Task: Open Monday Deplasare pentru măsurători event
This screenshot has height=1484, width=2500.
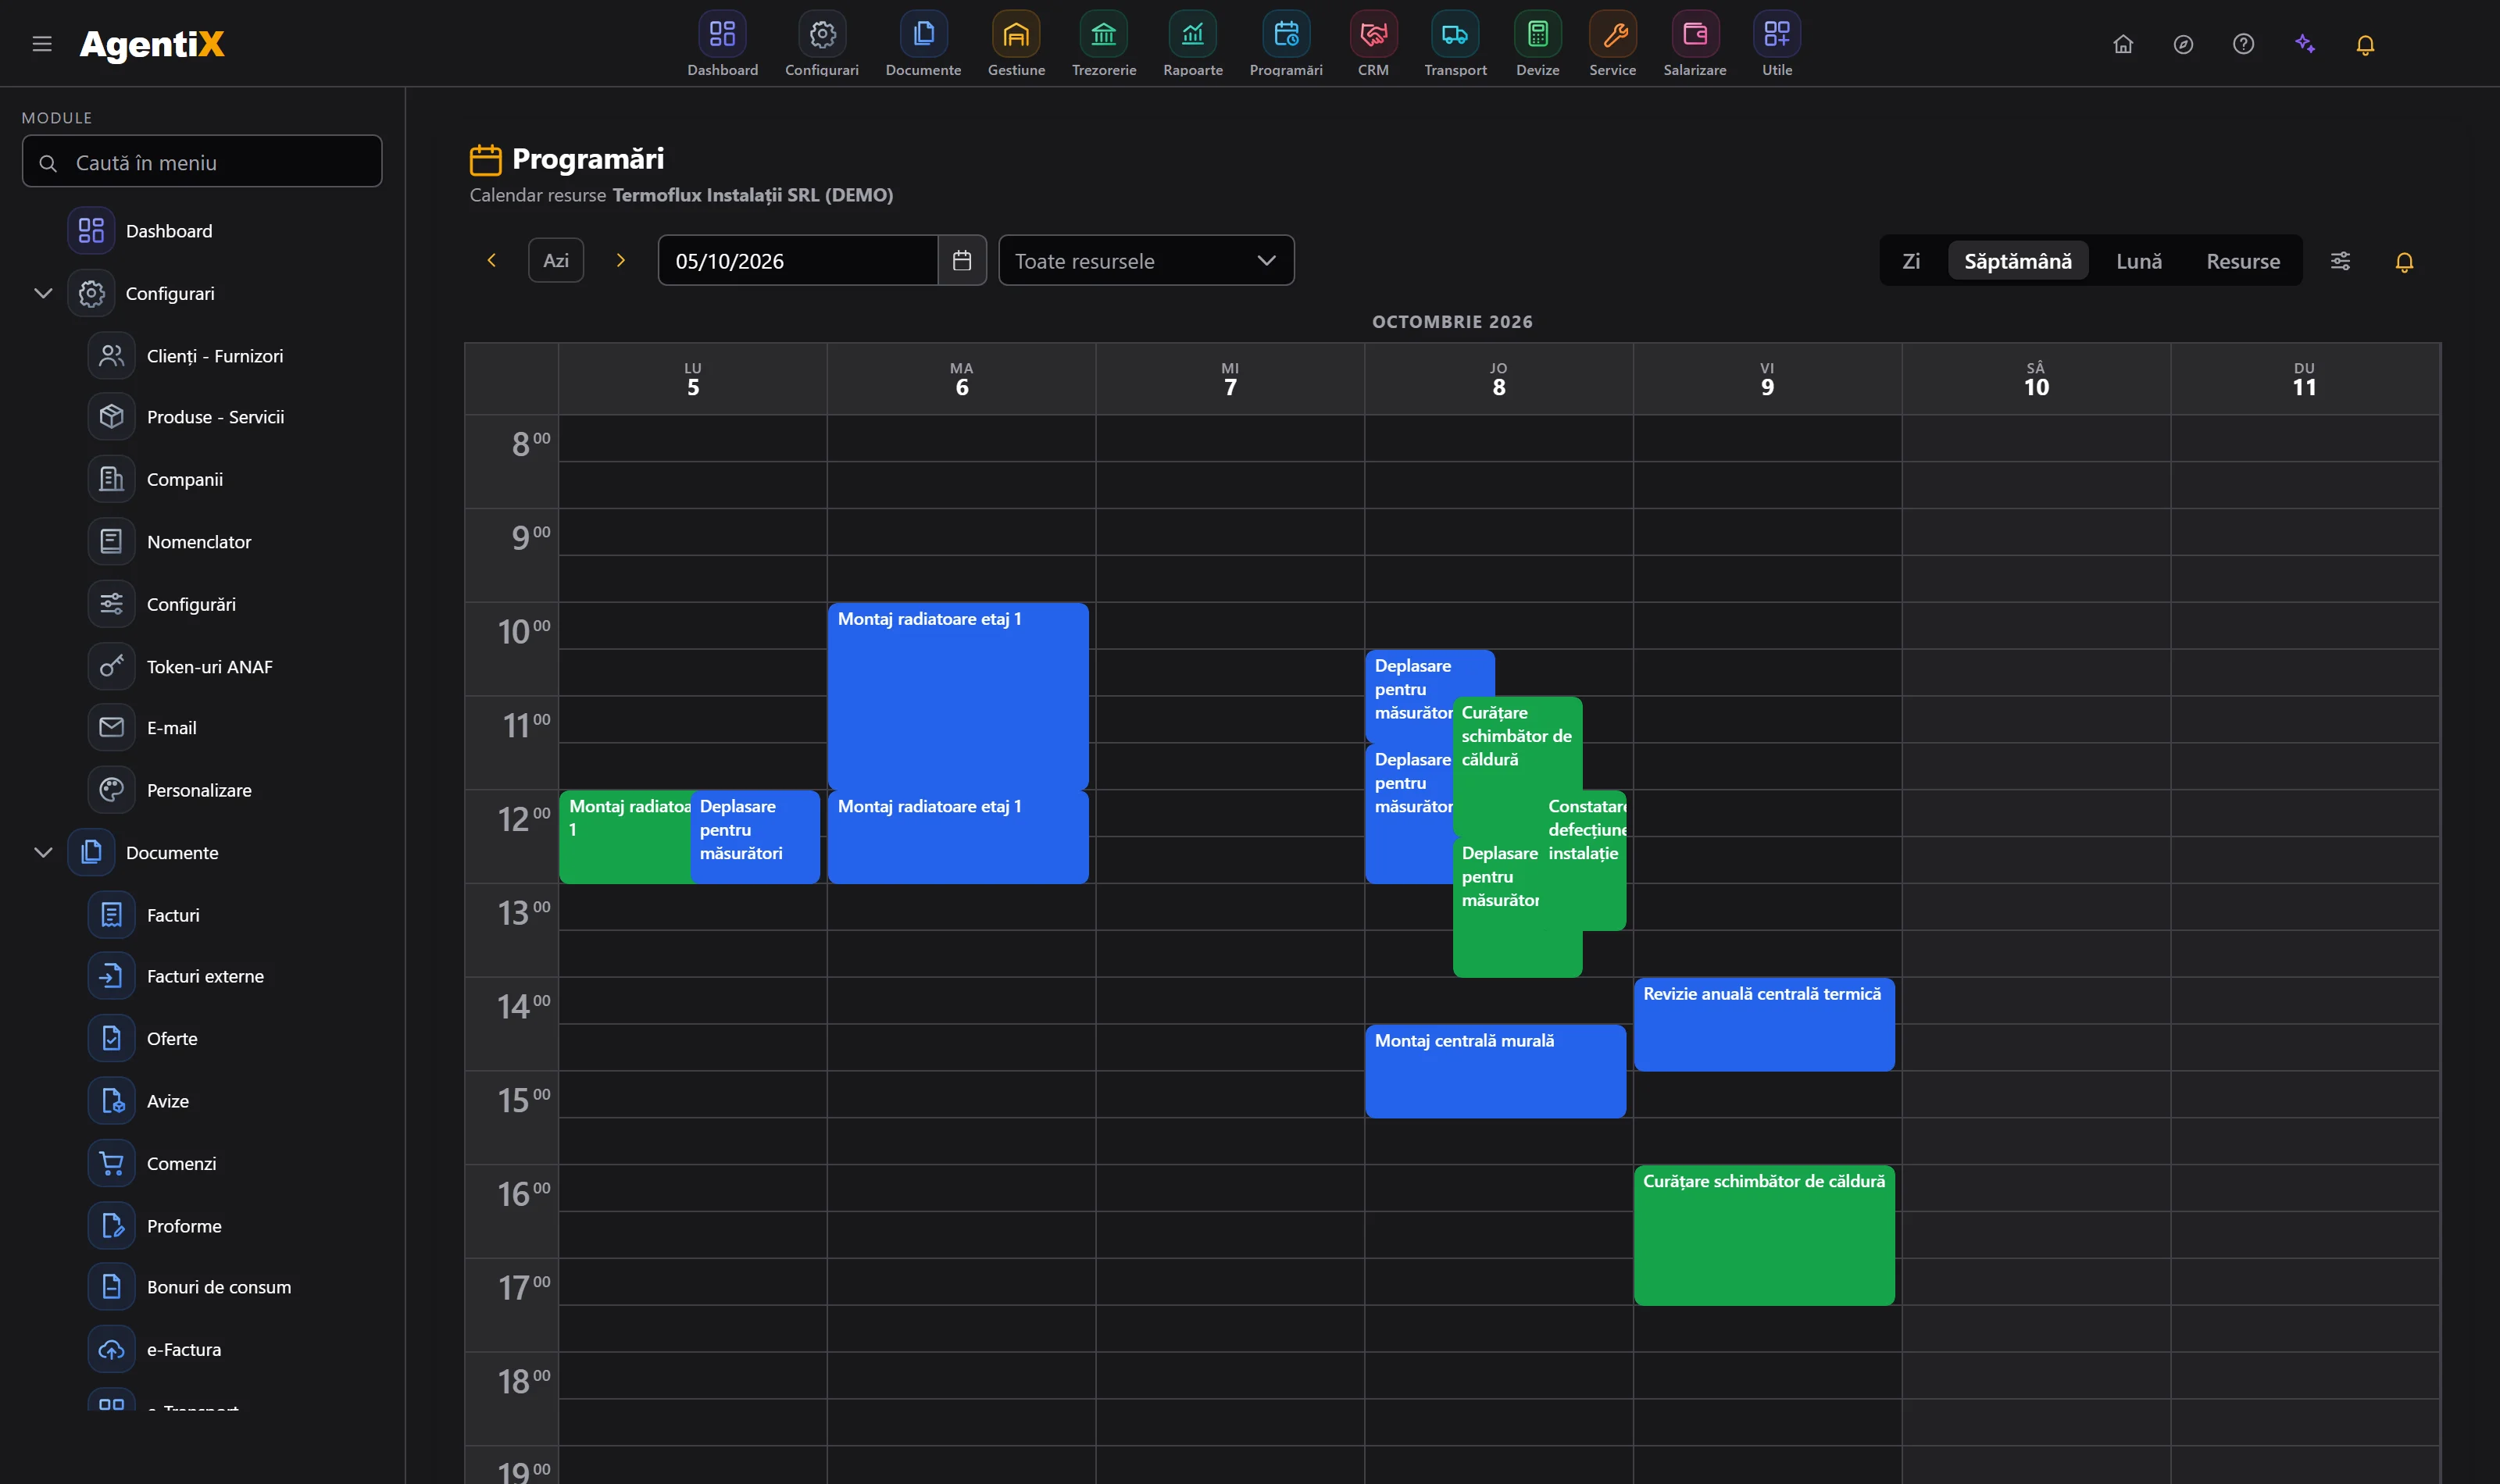Action: click(755, 836)
